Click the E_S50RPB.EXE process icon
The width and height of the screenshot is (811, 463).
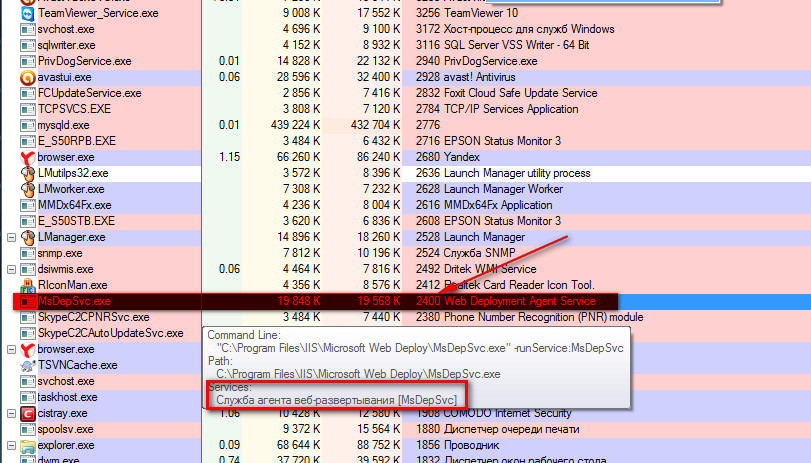click(x=27, y=141)
